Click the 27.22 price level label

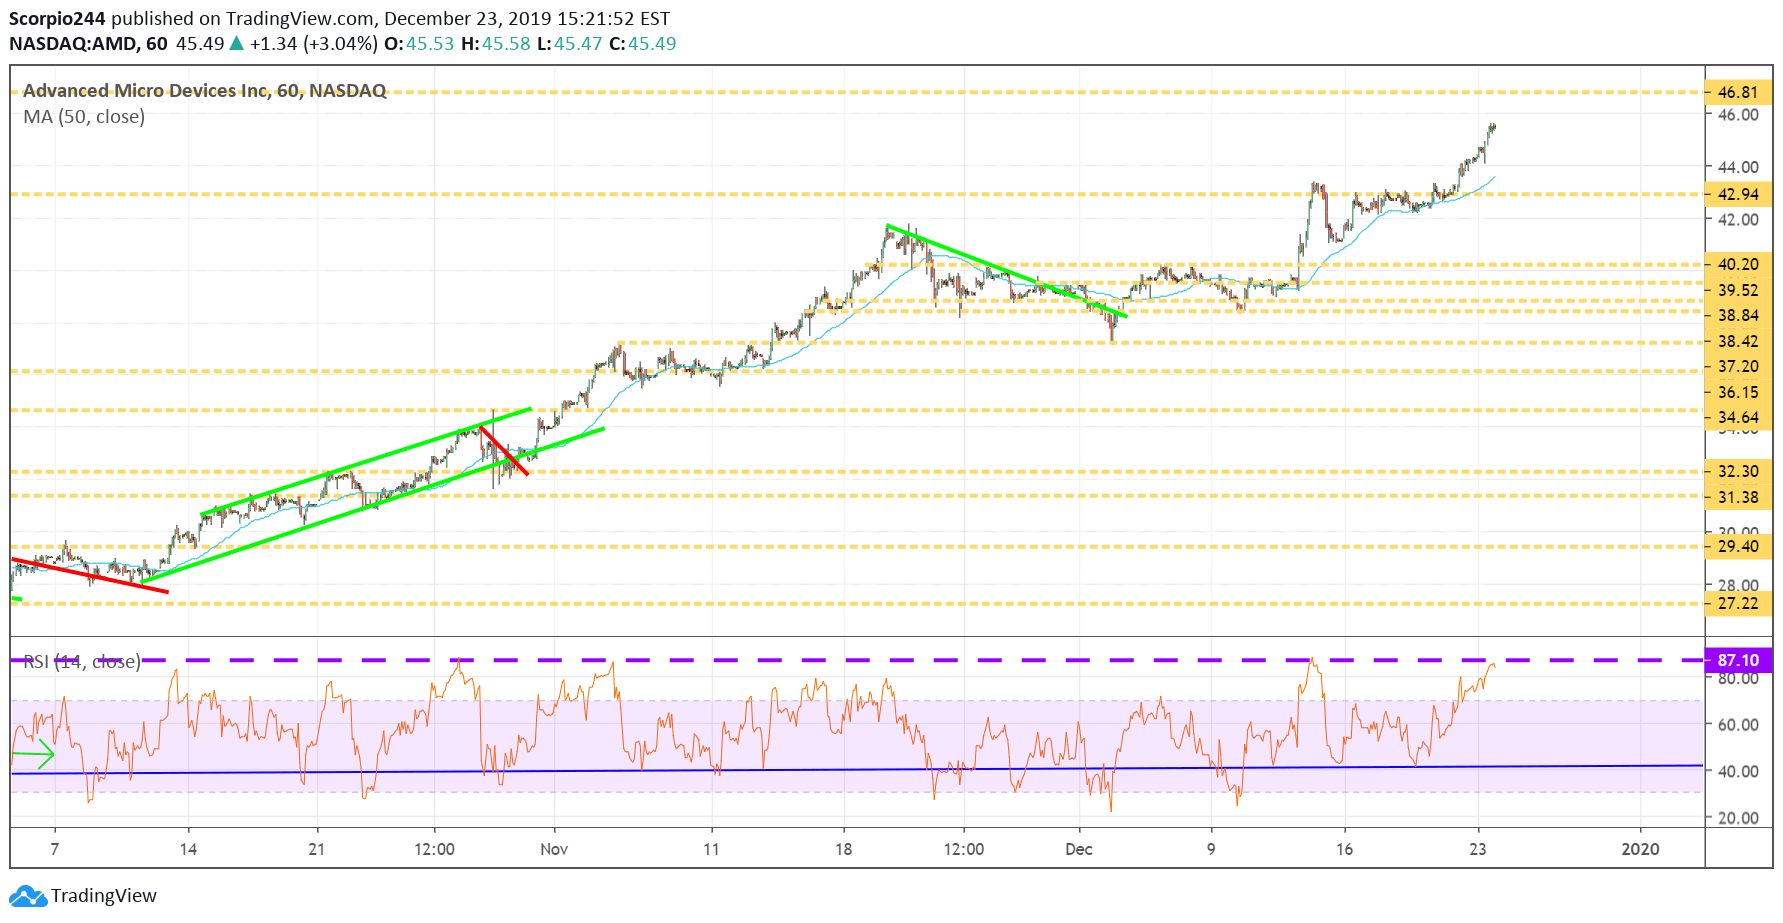tap(1738, 603)
